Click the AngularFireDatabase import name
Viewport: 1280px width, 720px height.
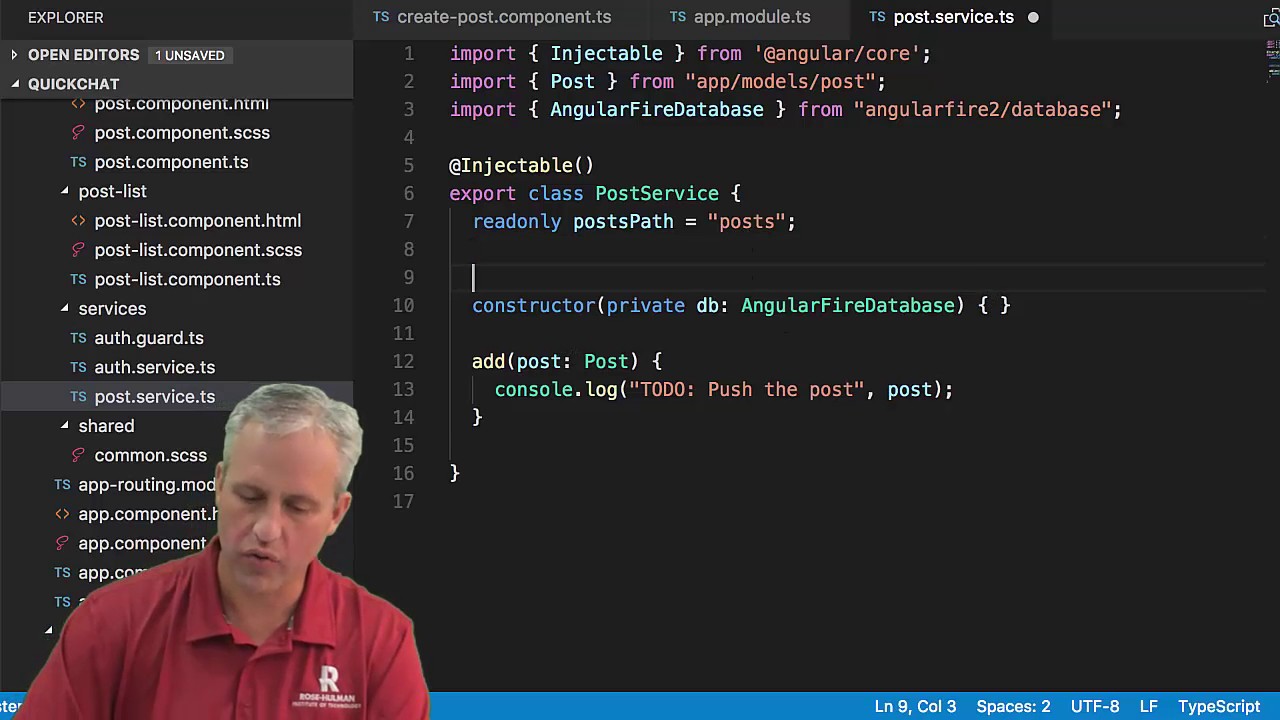[x=656, y=109]
